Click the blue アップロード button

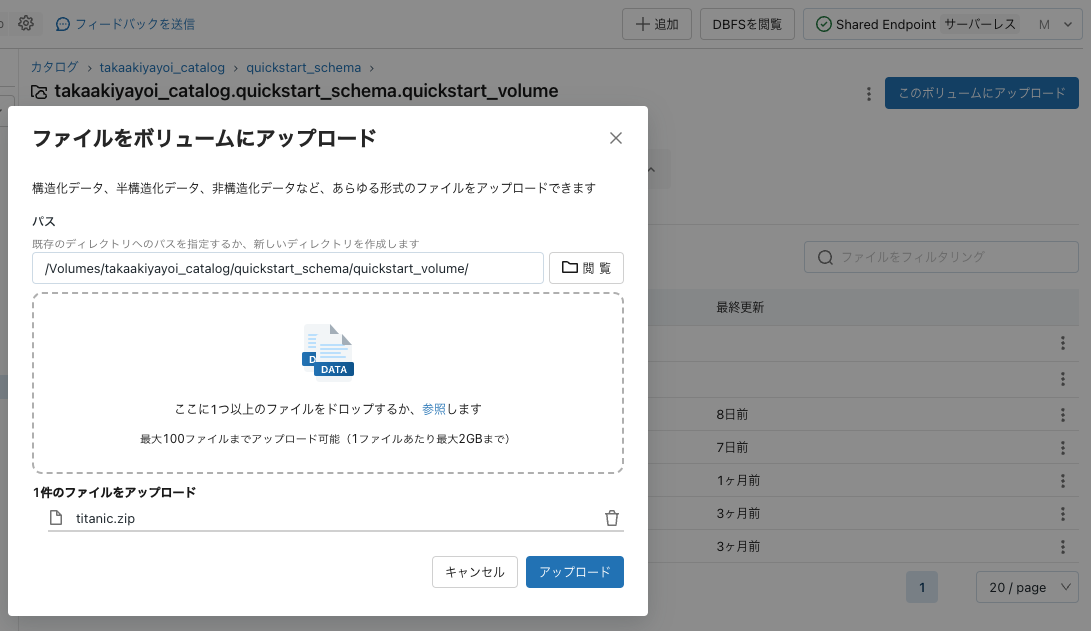click(574, 571)
